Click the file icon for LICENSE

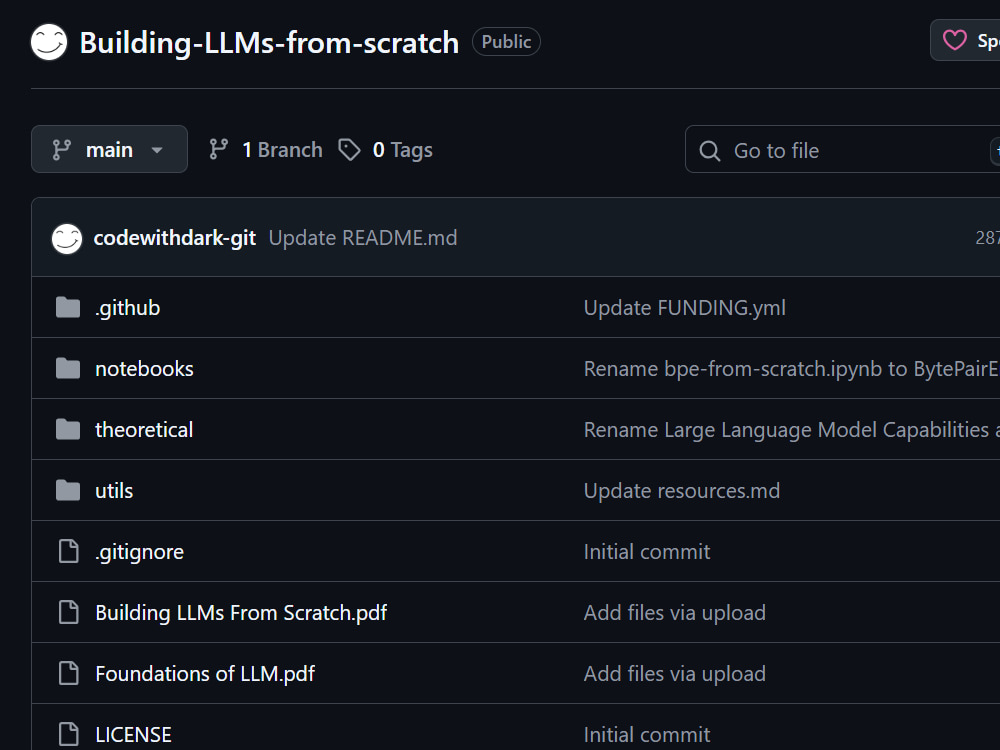[68, 734]
